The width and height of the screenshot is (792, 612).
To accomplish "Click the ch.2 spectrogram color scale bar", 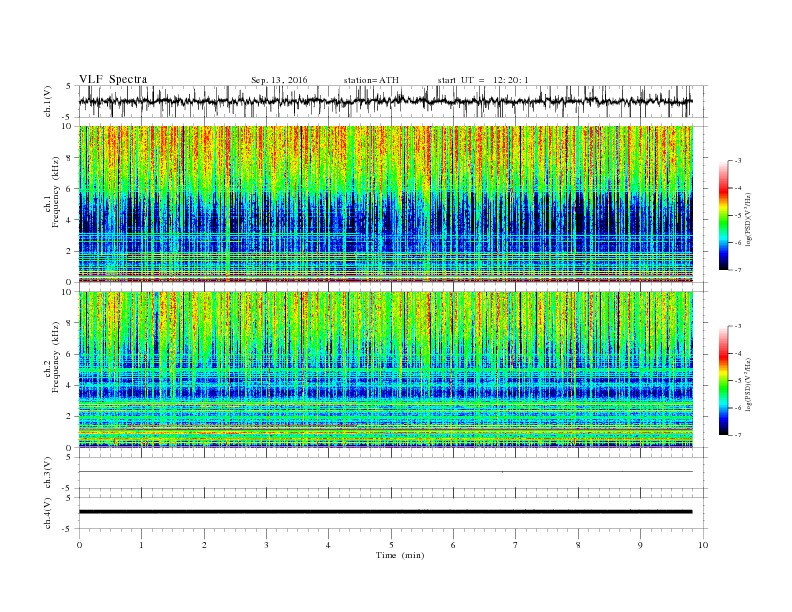I will (723, 381).
